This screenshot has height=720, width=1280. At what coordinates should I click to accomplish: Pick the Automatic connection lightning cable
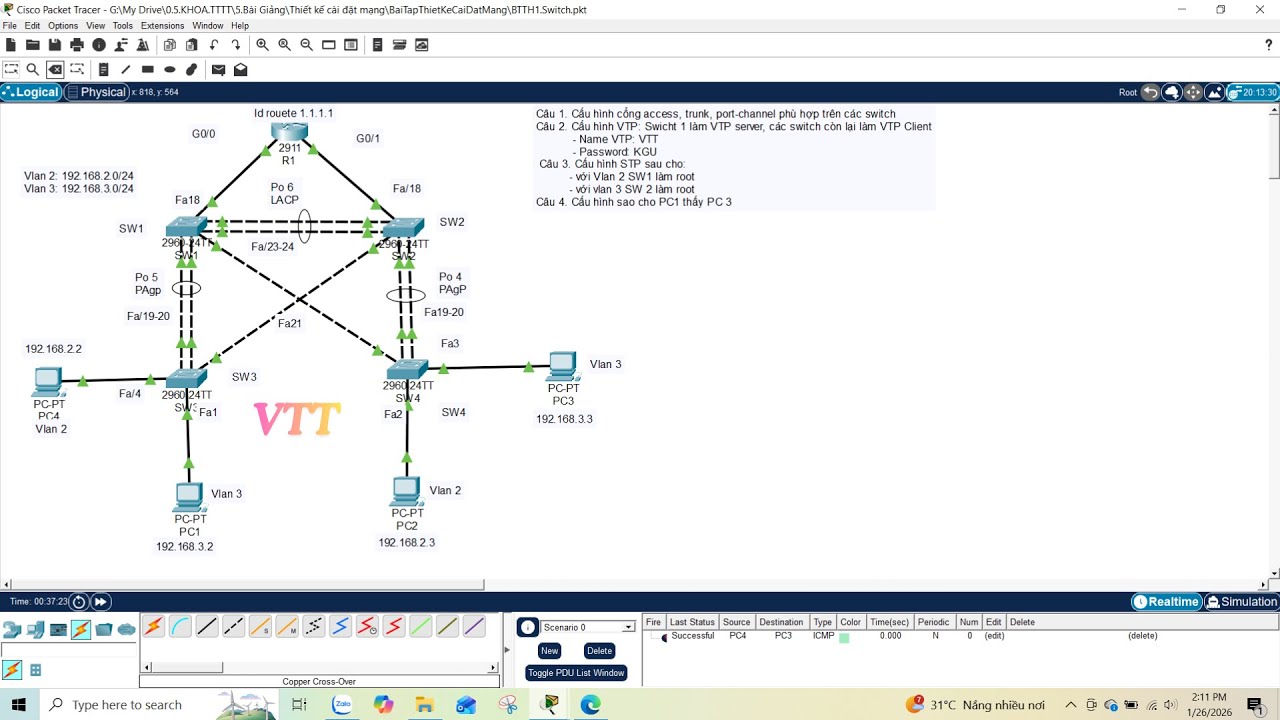pos(153,627)
